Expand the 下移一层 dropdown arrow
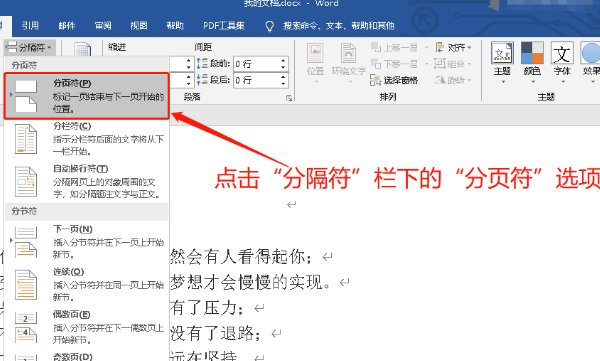600x361 pixels. pos(426,64)
